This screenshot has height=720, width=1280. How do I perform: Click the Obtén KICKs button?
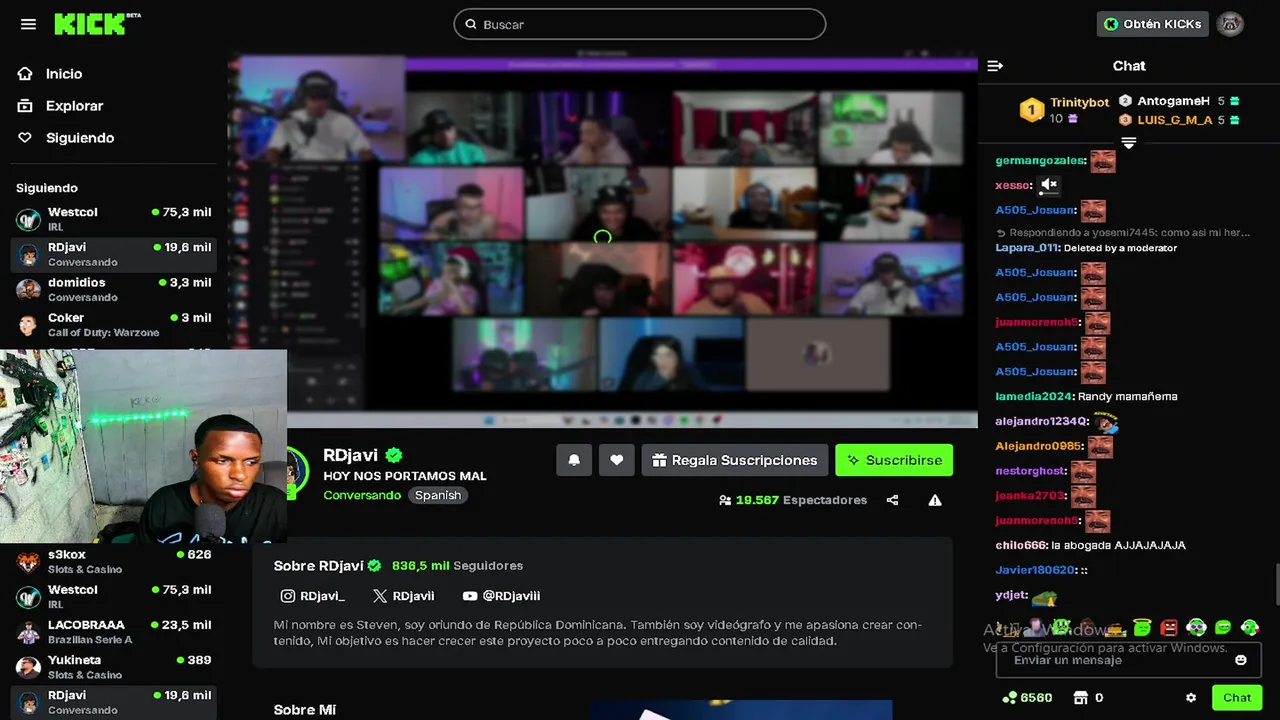pyautogui.click(x=1153, y=24)
